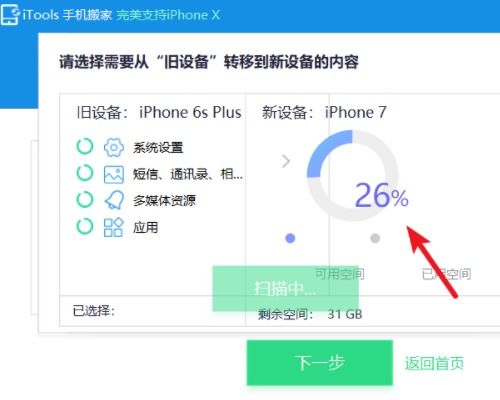This screenshot has height=400, width=500.
Task: Toggle the 系统设置 selection circle
Action: (x=85, y=146)
